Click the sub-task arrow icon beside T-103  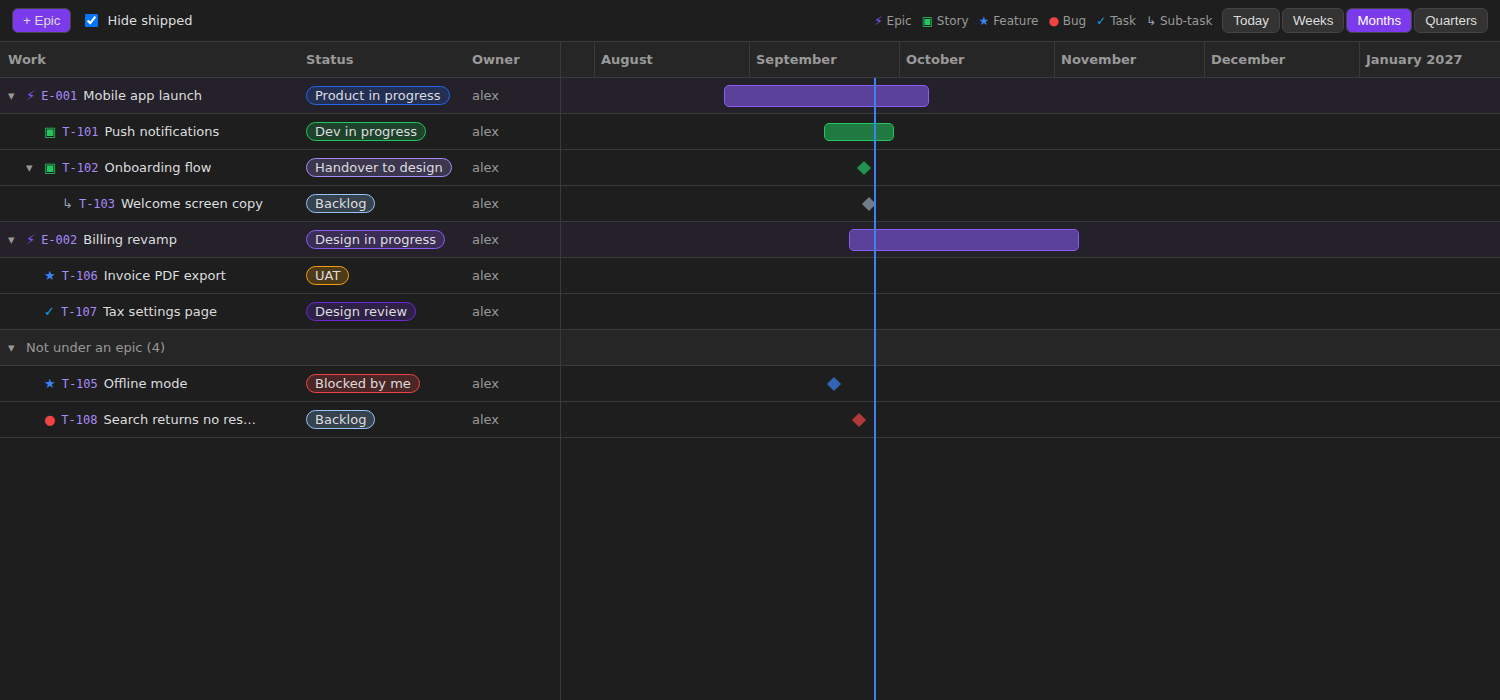pos(67,204)
